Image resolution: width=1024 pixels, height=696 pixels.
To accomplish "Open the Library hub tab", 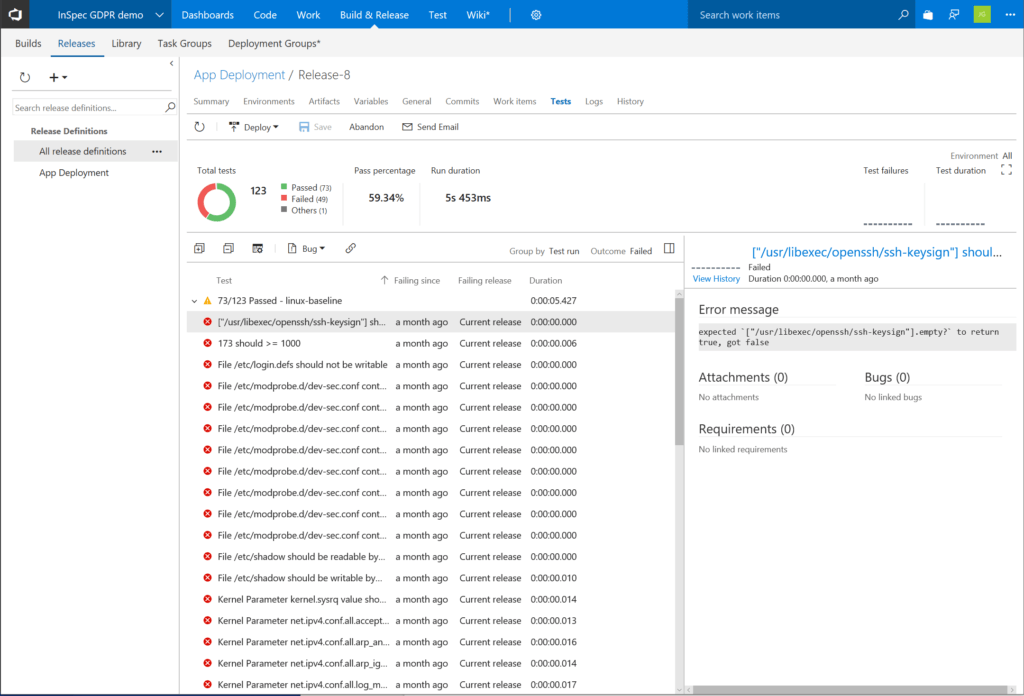I will [x=126, y=44].
